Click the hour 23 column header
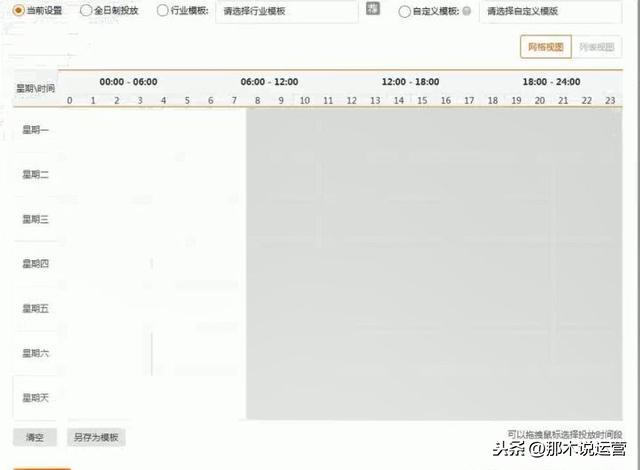This screenshot has height=470, width=640. [610, 100]
